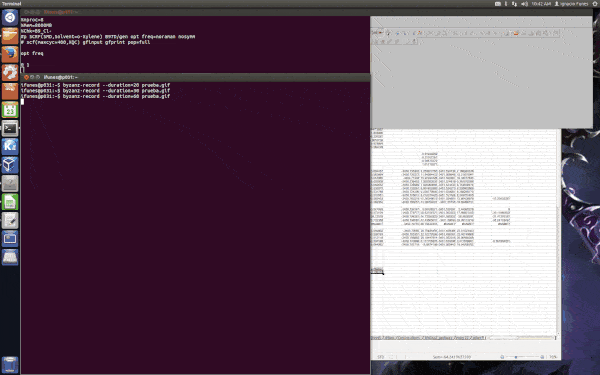Click zoom in icon in spreadsheet status bar

[x=542, y=357]
